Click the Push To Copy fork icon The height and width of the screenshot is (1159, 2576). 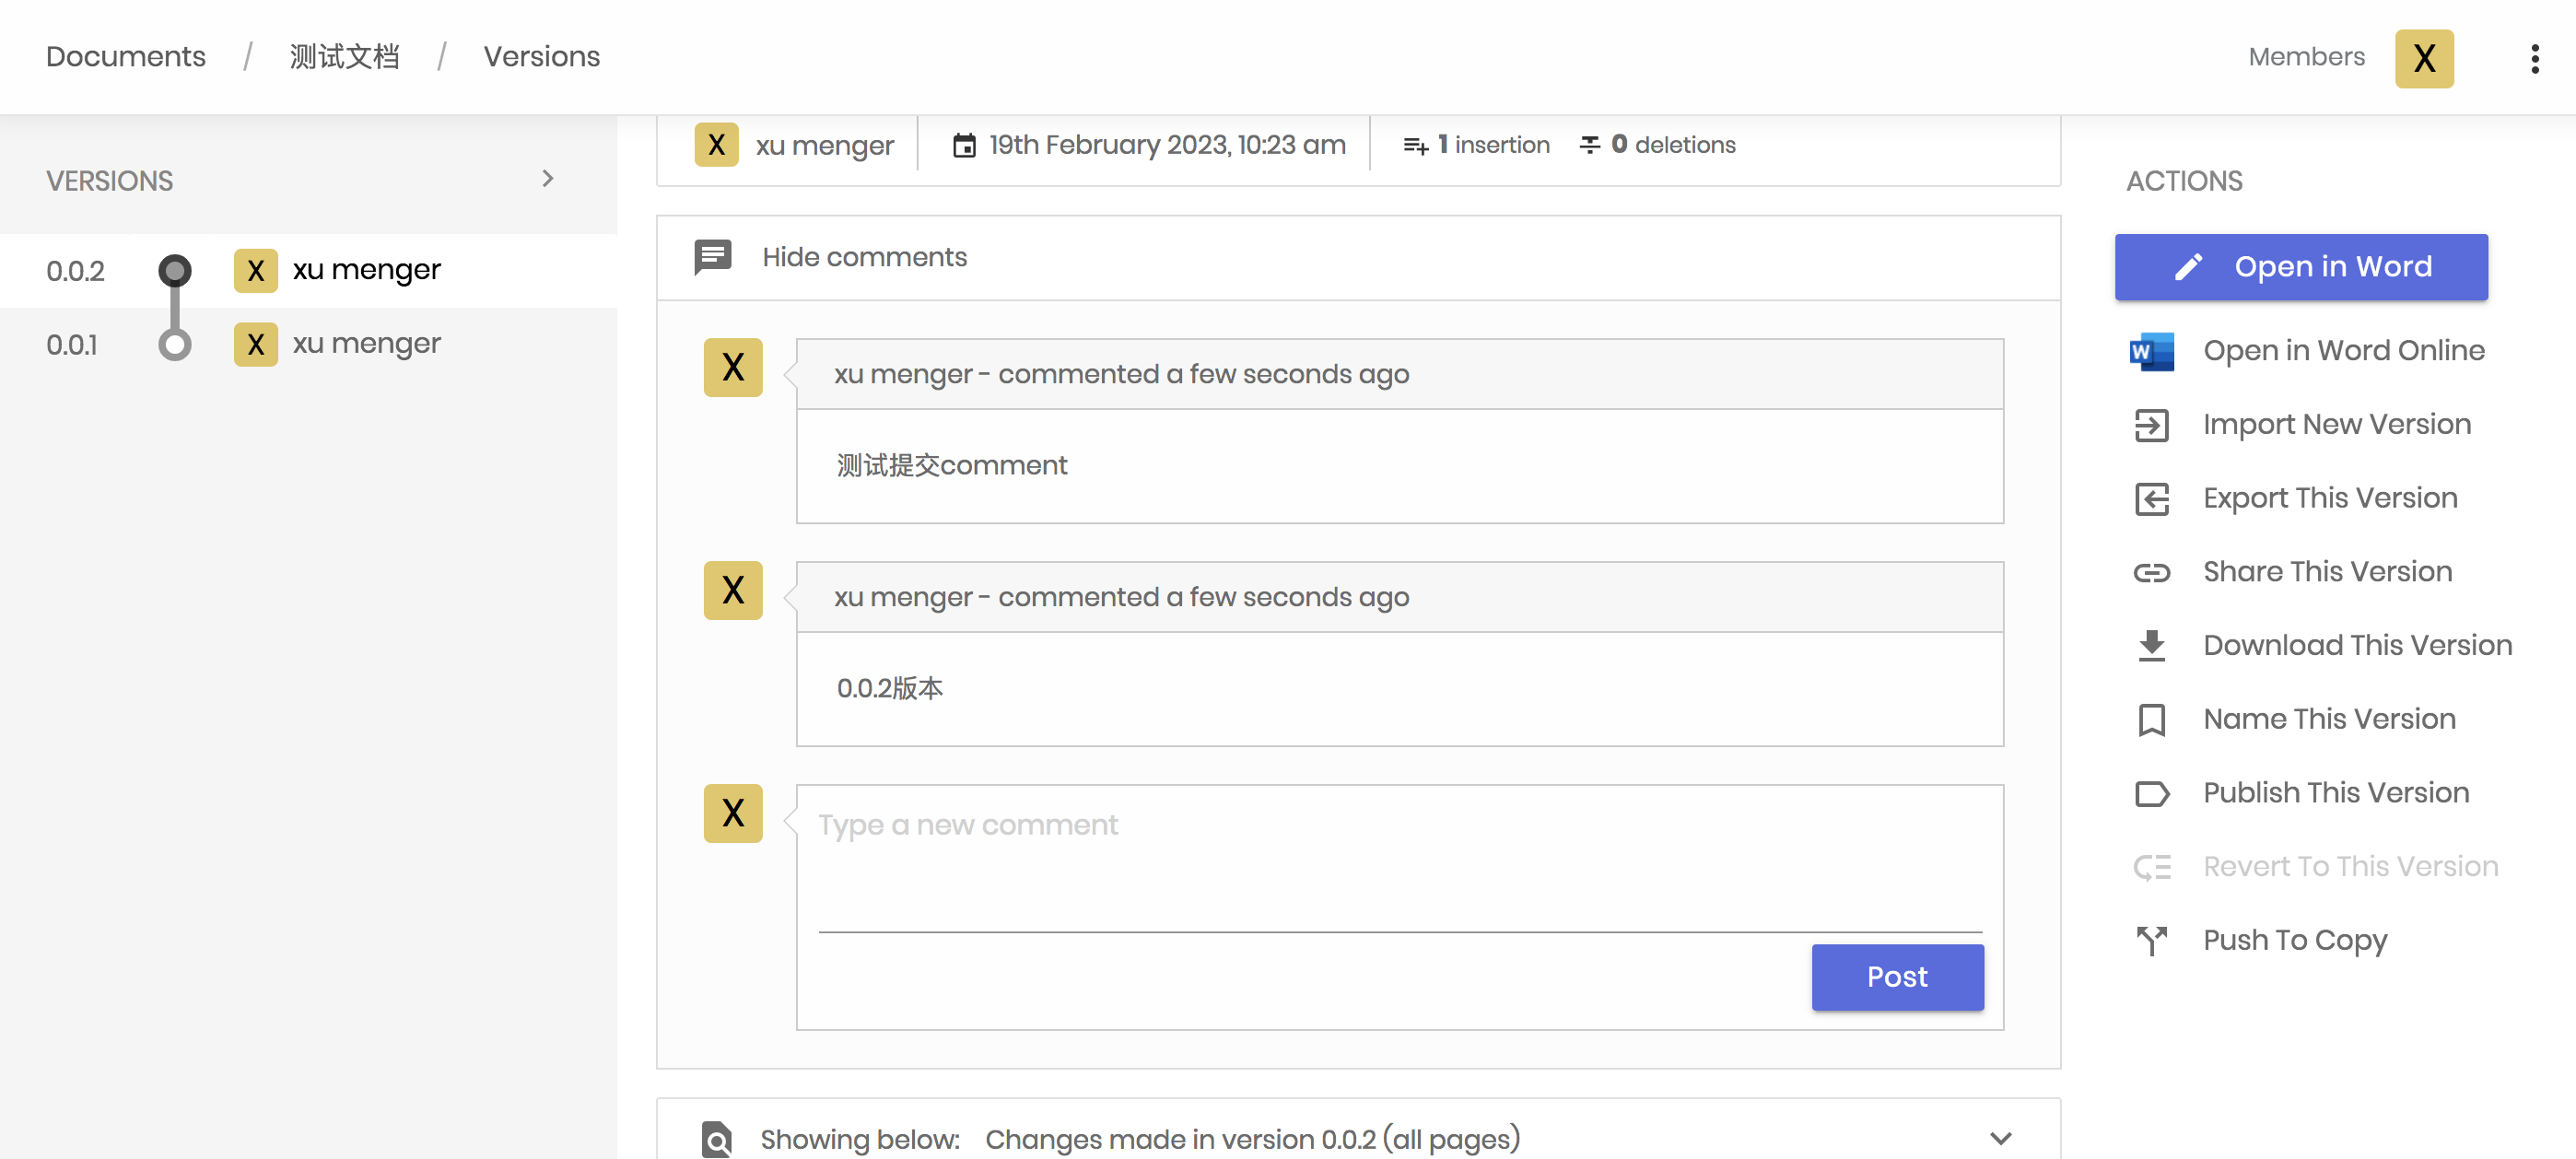2152,940
